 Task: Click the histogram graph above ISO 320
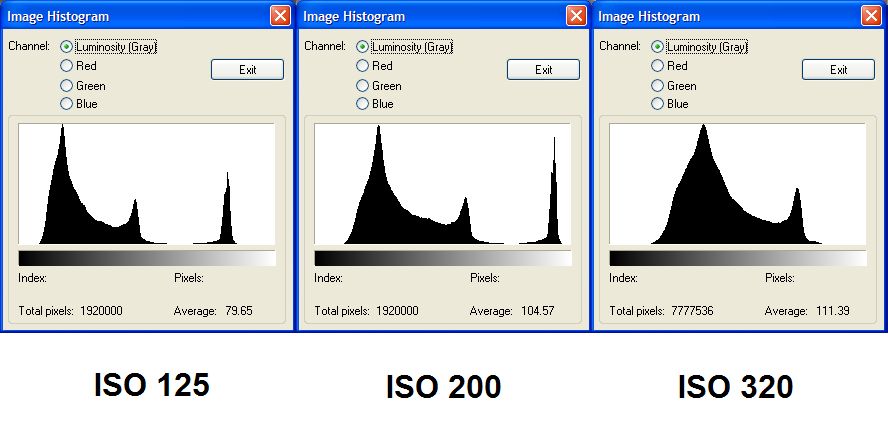click(737, 184)
